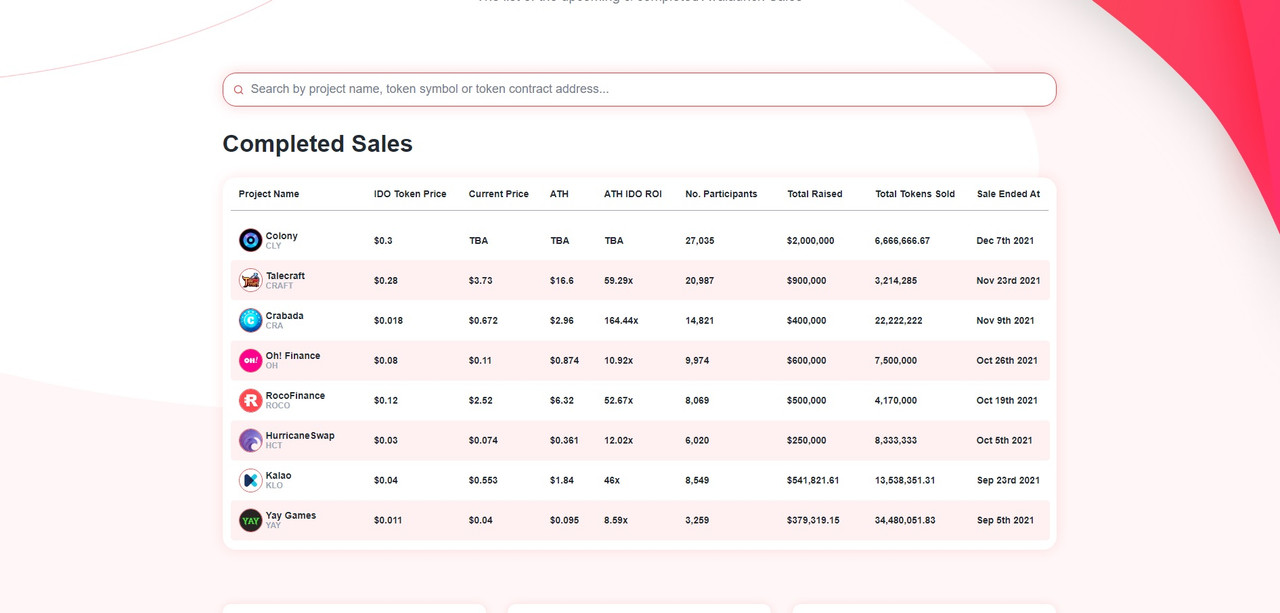Image resolution: width=1280 pixels, height=613 pixels.
Task: Select the $0.874 ATH value
Action: pos(565,361)
